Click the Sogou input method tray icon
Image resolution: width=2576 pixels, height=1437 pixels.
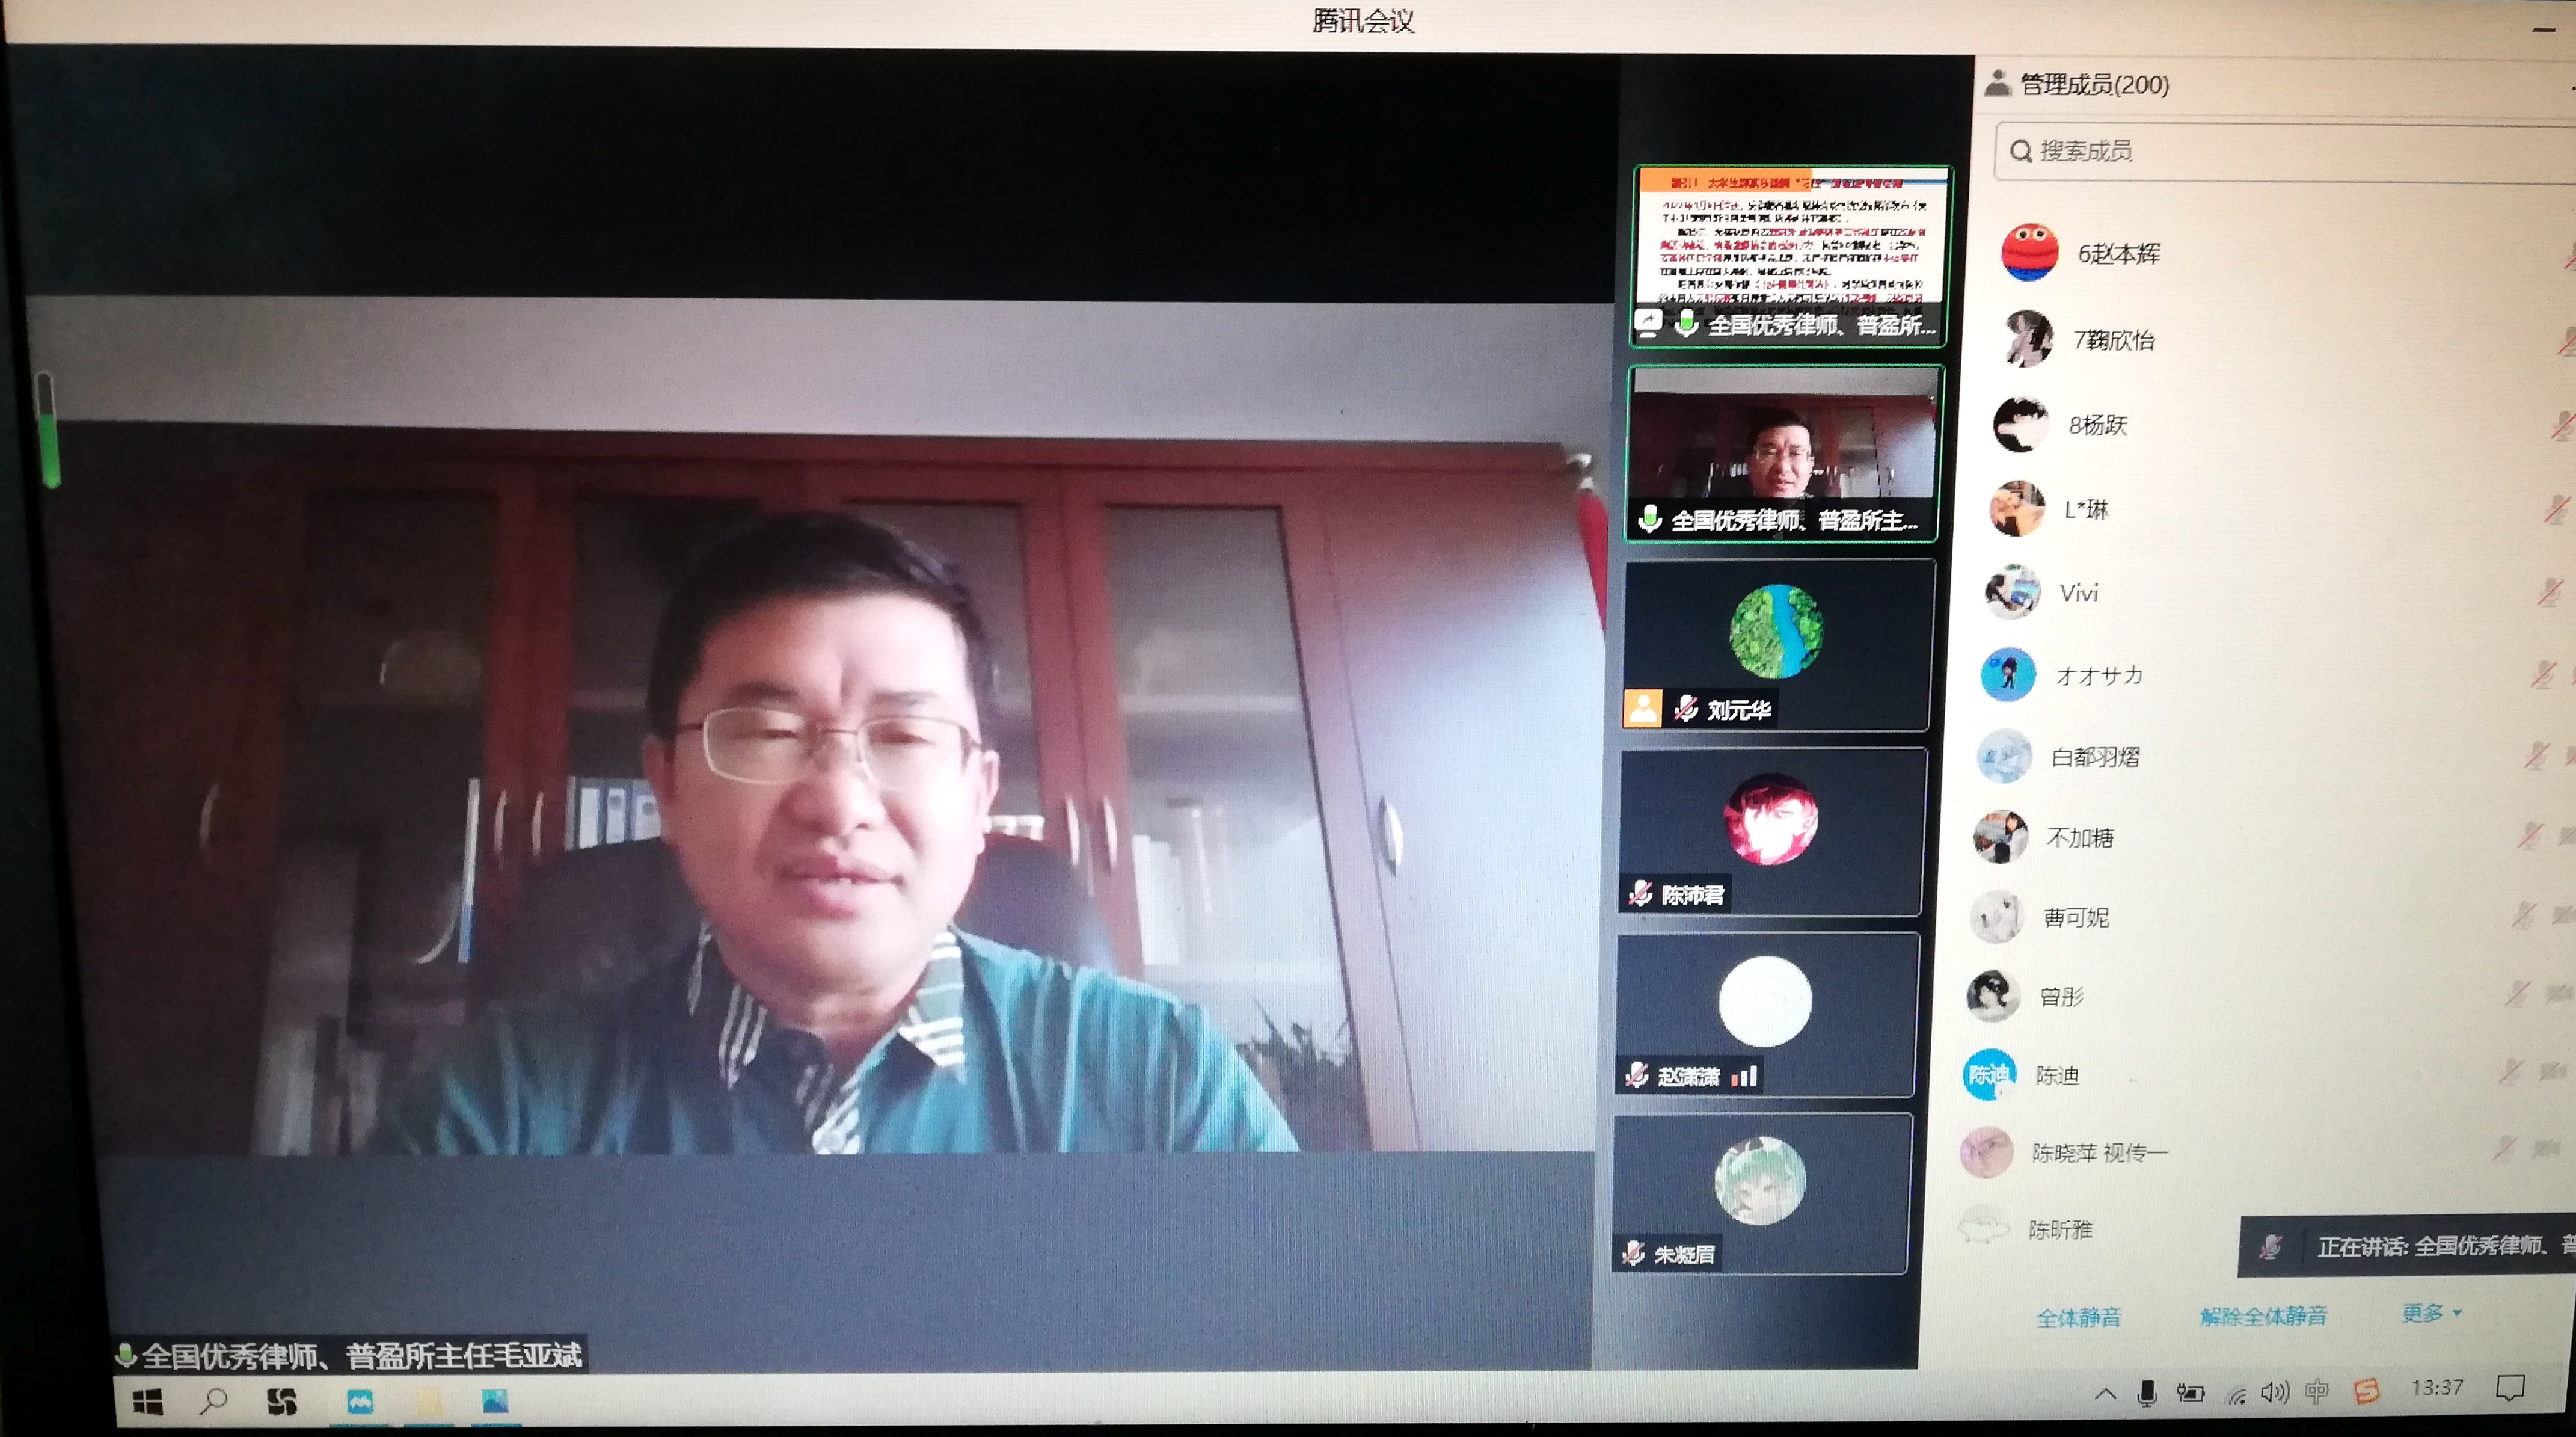tap(2366, 1390)
